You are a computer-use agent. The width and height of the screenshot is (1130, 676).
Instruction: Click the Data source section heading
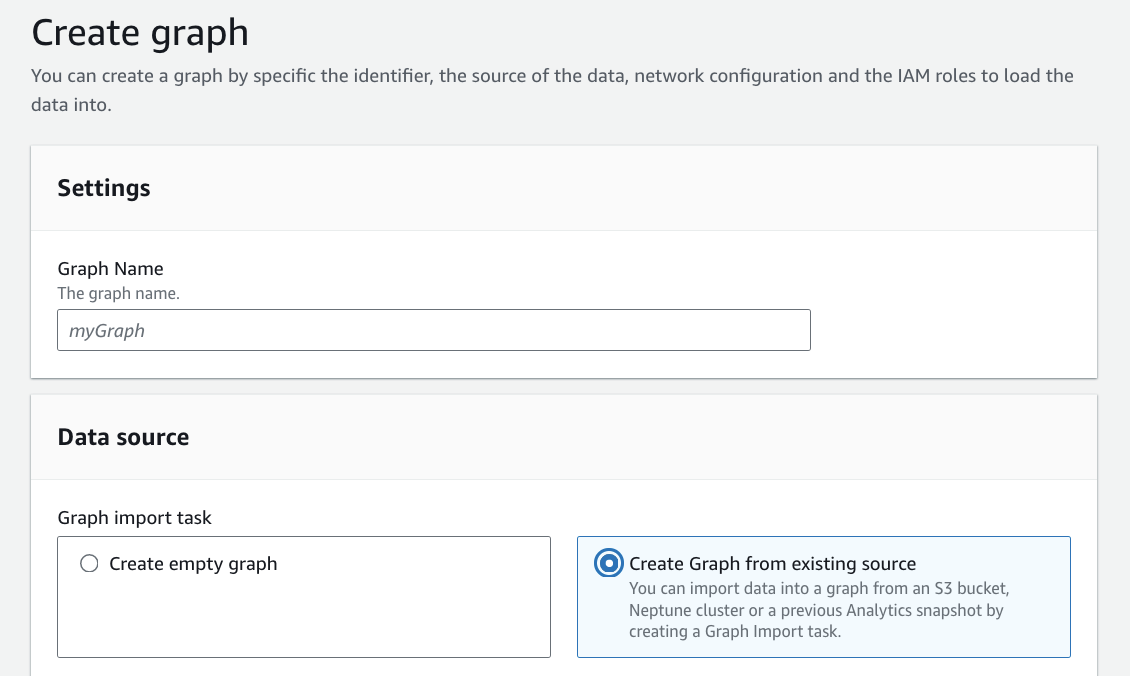coord(123,437)
